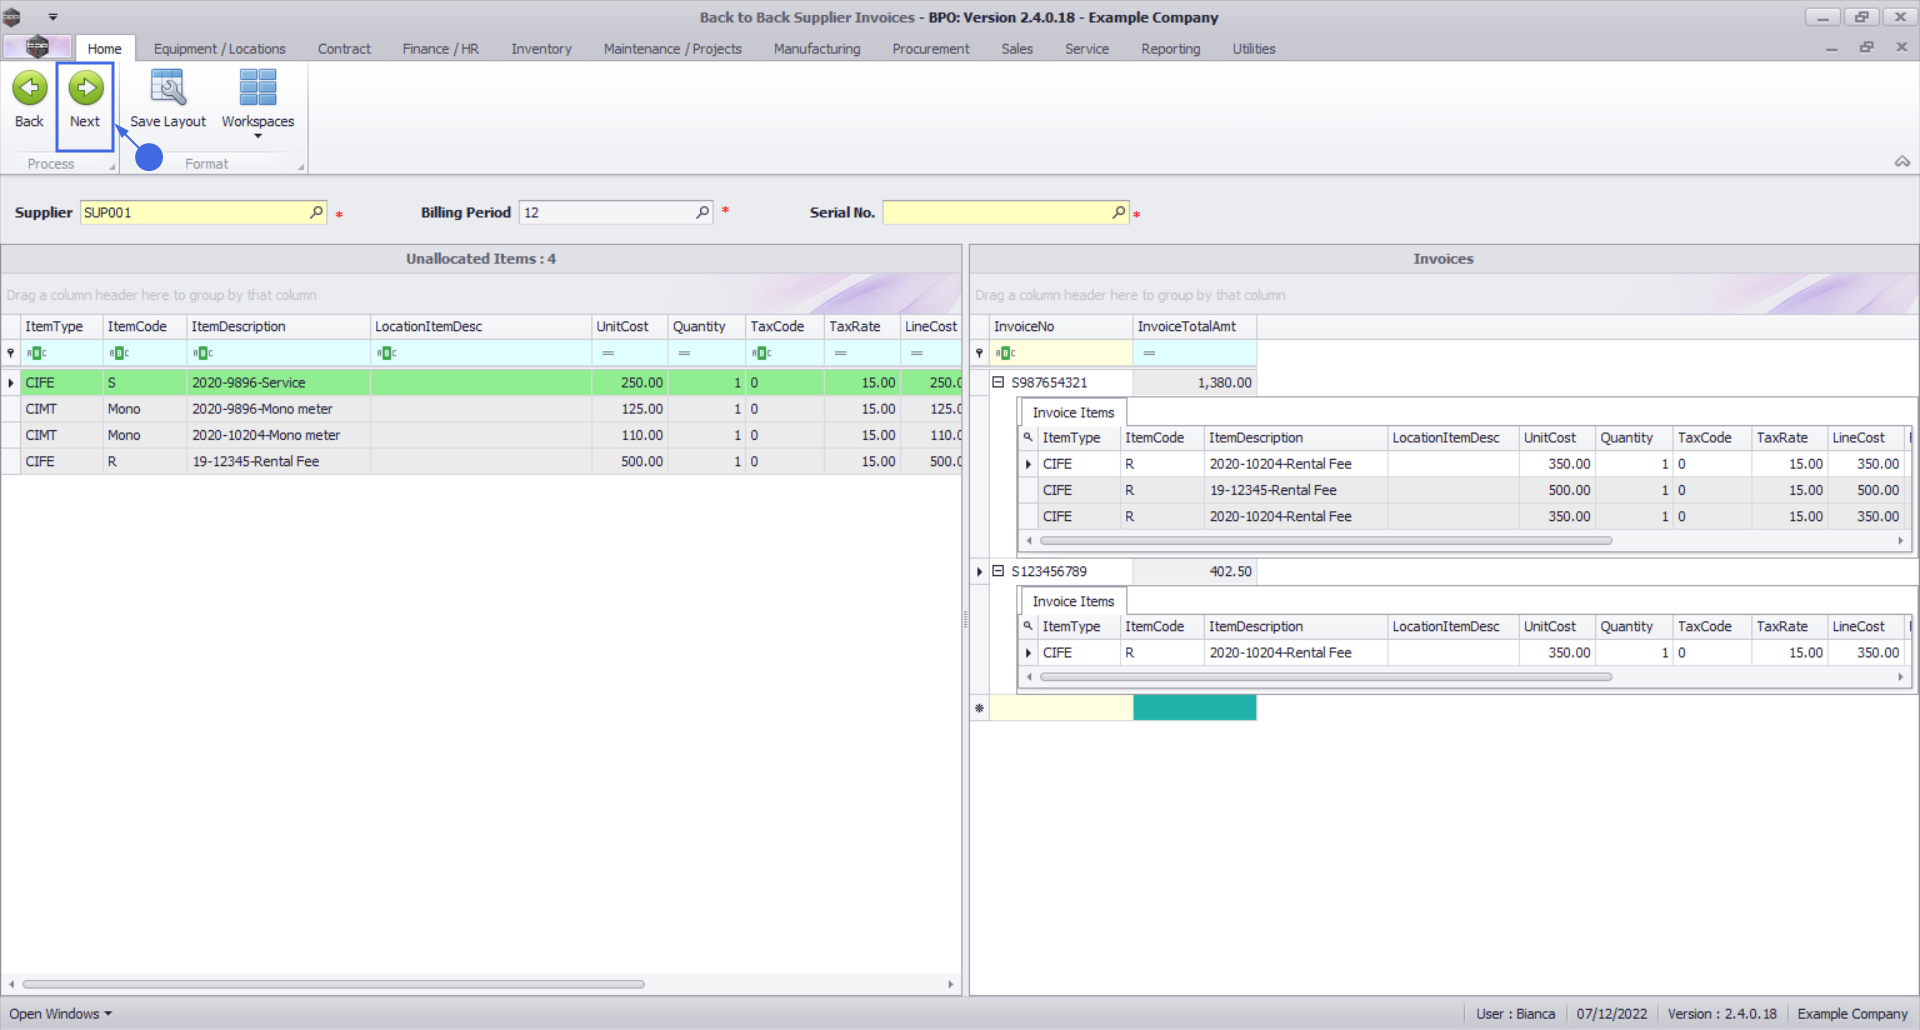Click the Serial No. input field
1920x1030 pixels.
pos(996,212)
